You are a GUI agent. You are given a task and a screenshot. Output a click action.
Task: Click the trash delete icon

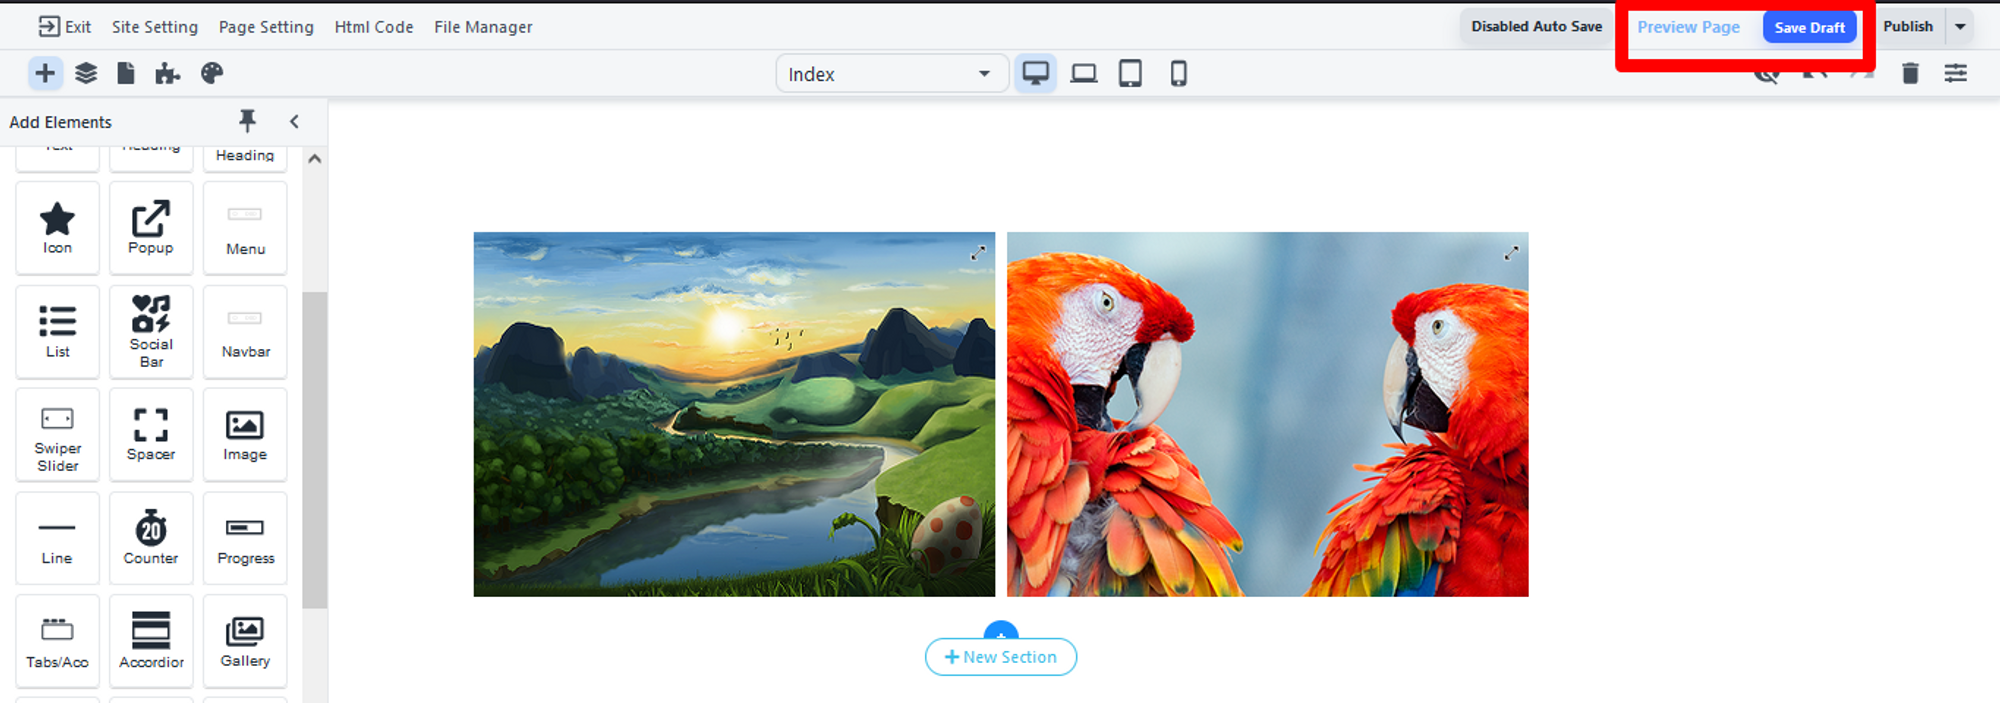click(1910, 73)
